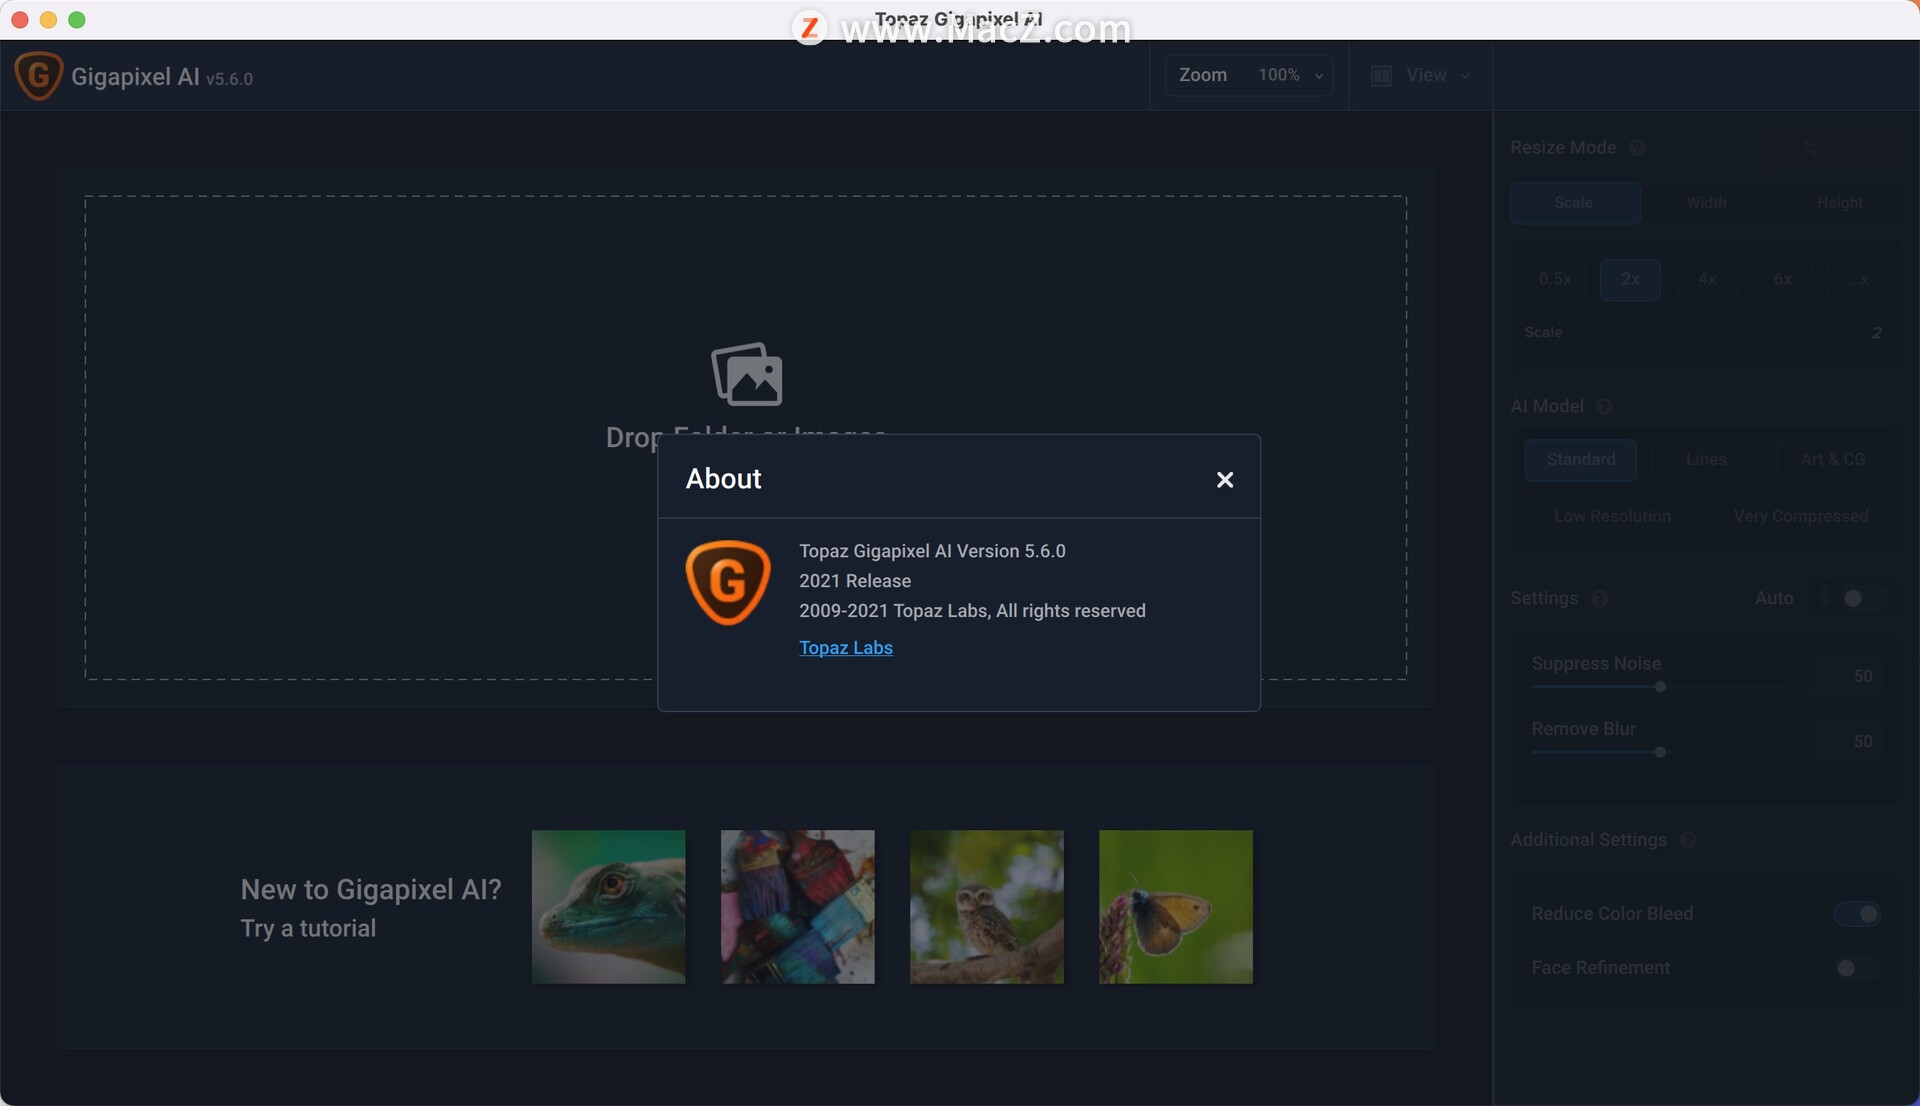
Task: Click the Suppress Noise slider handle
Action: click(1660, 687)
